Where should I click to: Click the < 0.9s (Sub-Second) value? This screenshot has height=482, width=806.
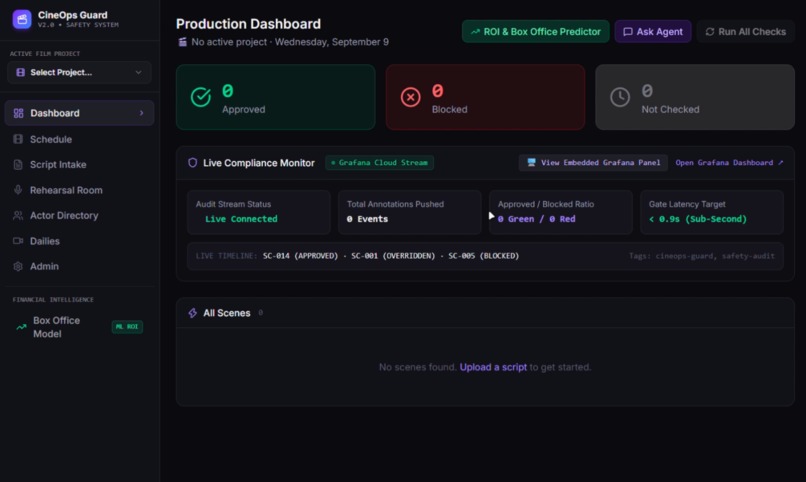point(698,219)
